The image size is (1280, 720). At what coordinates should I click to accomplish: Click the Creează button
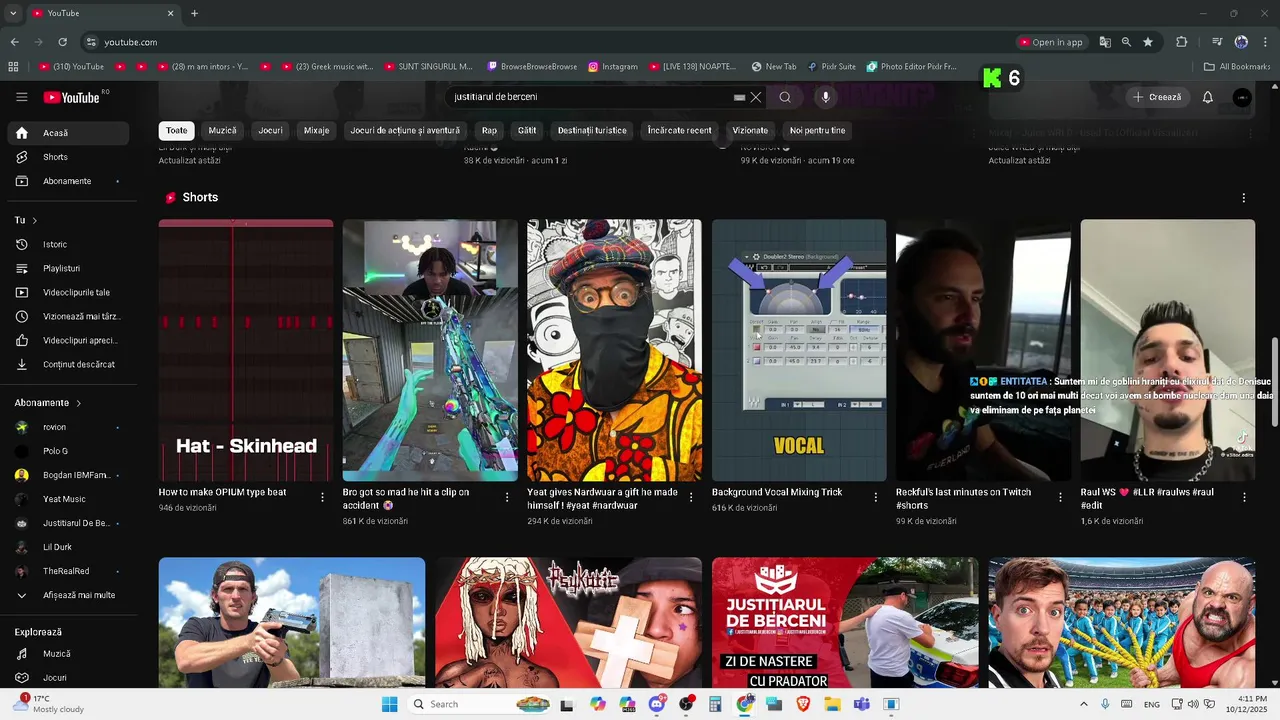pos(1157,97)
